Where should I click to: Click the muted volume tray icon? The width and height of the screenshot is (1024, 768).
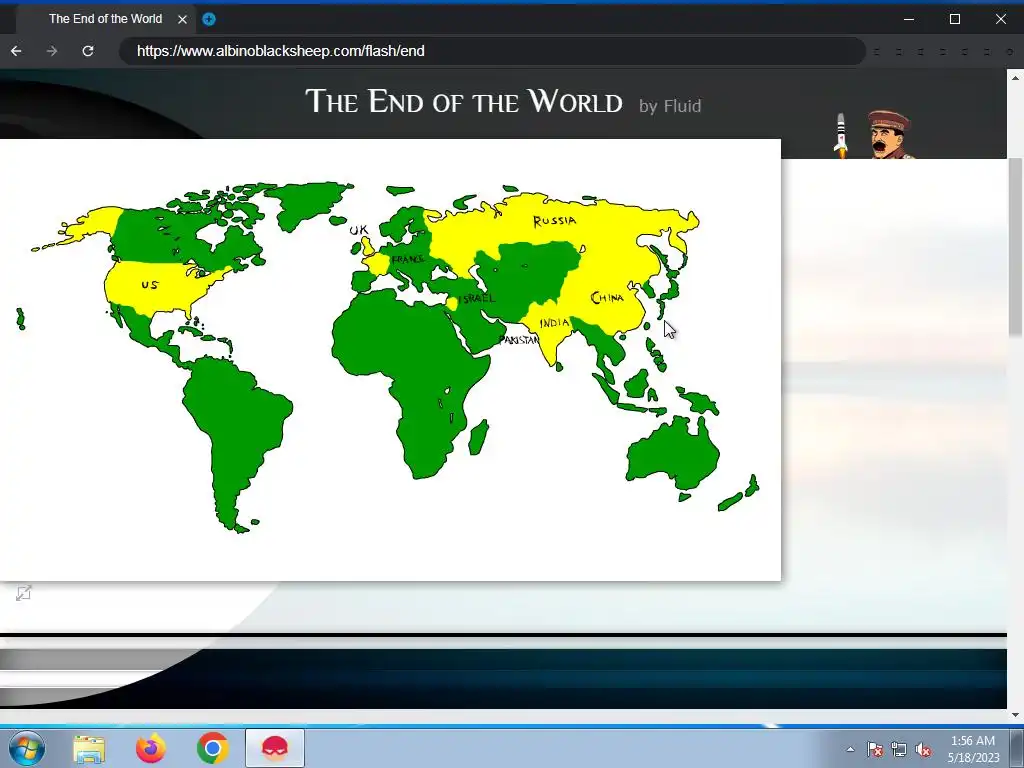(x=923, y=749)
